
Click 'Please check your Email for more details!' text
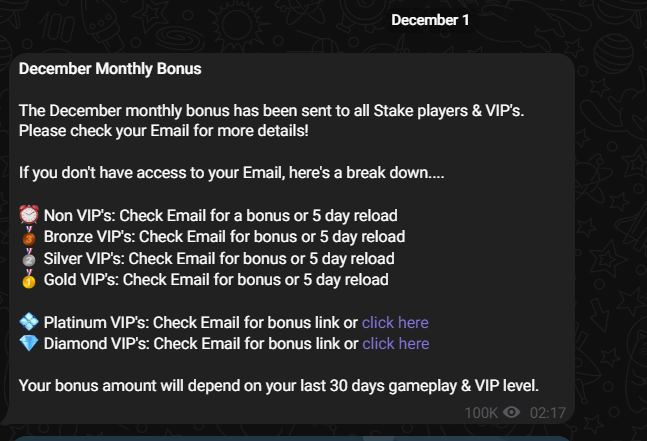point(164,131)
